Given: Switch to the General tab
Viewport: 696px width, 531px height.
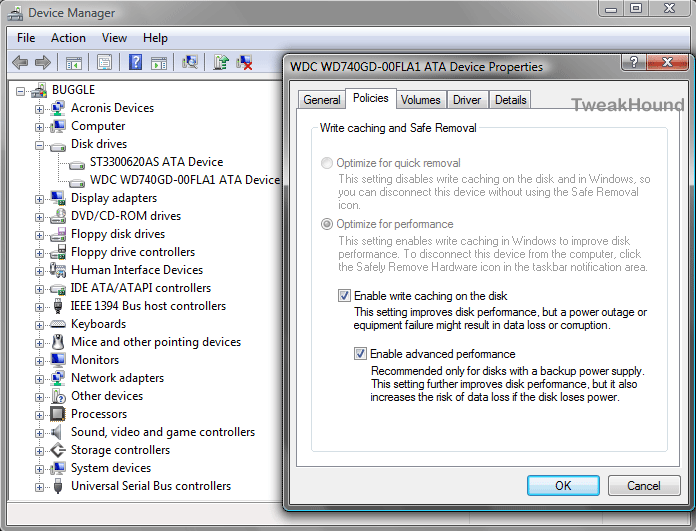Looking at the screenshot, I should pos(322,100).
